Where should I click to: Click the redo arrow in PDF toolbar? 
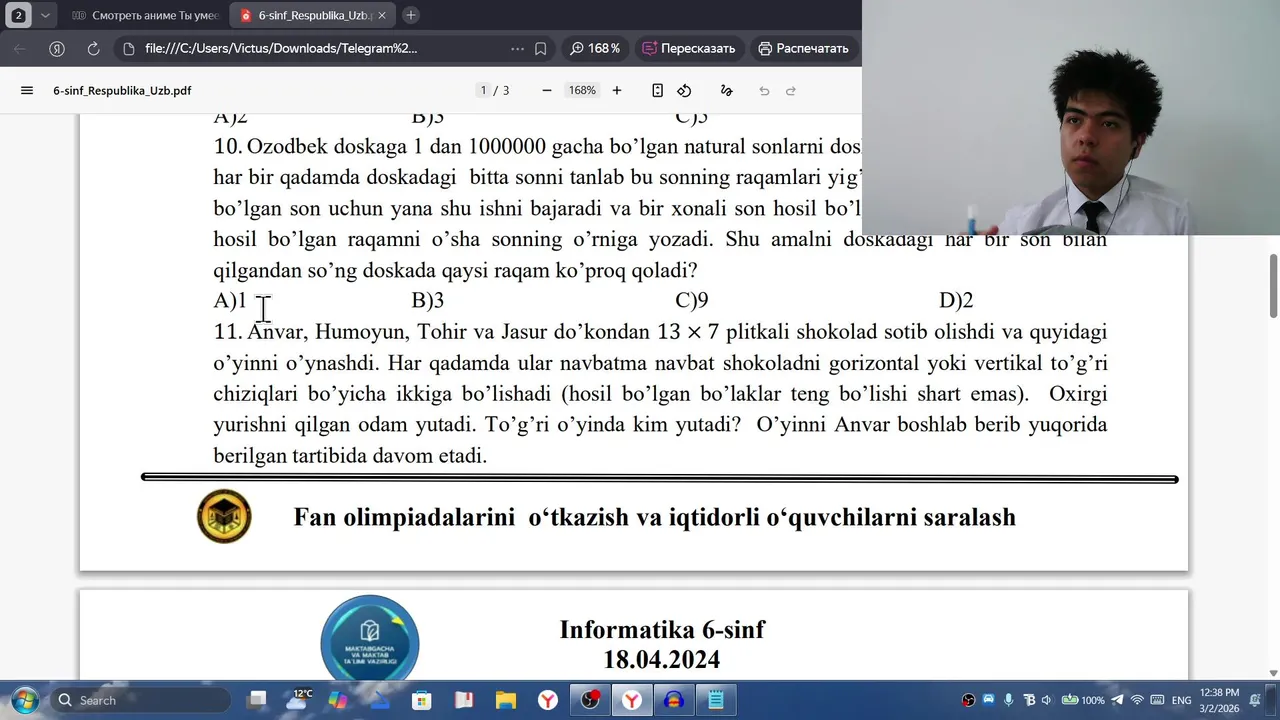pyautogui.click(x=791, y=90)
